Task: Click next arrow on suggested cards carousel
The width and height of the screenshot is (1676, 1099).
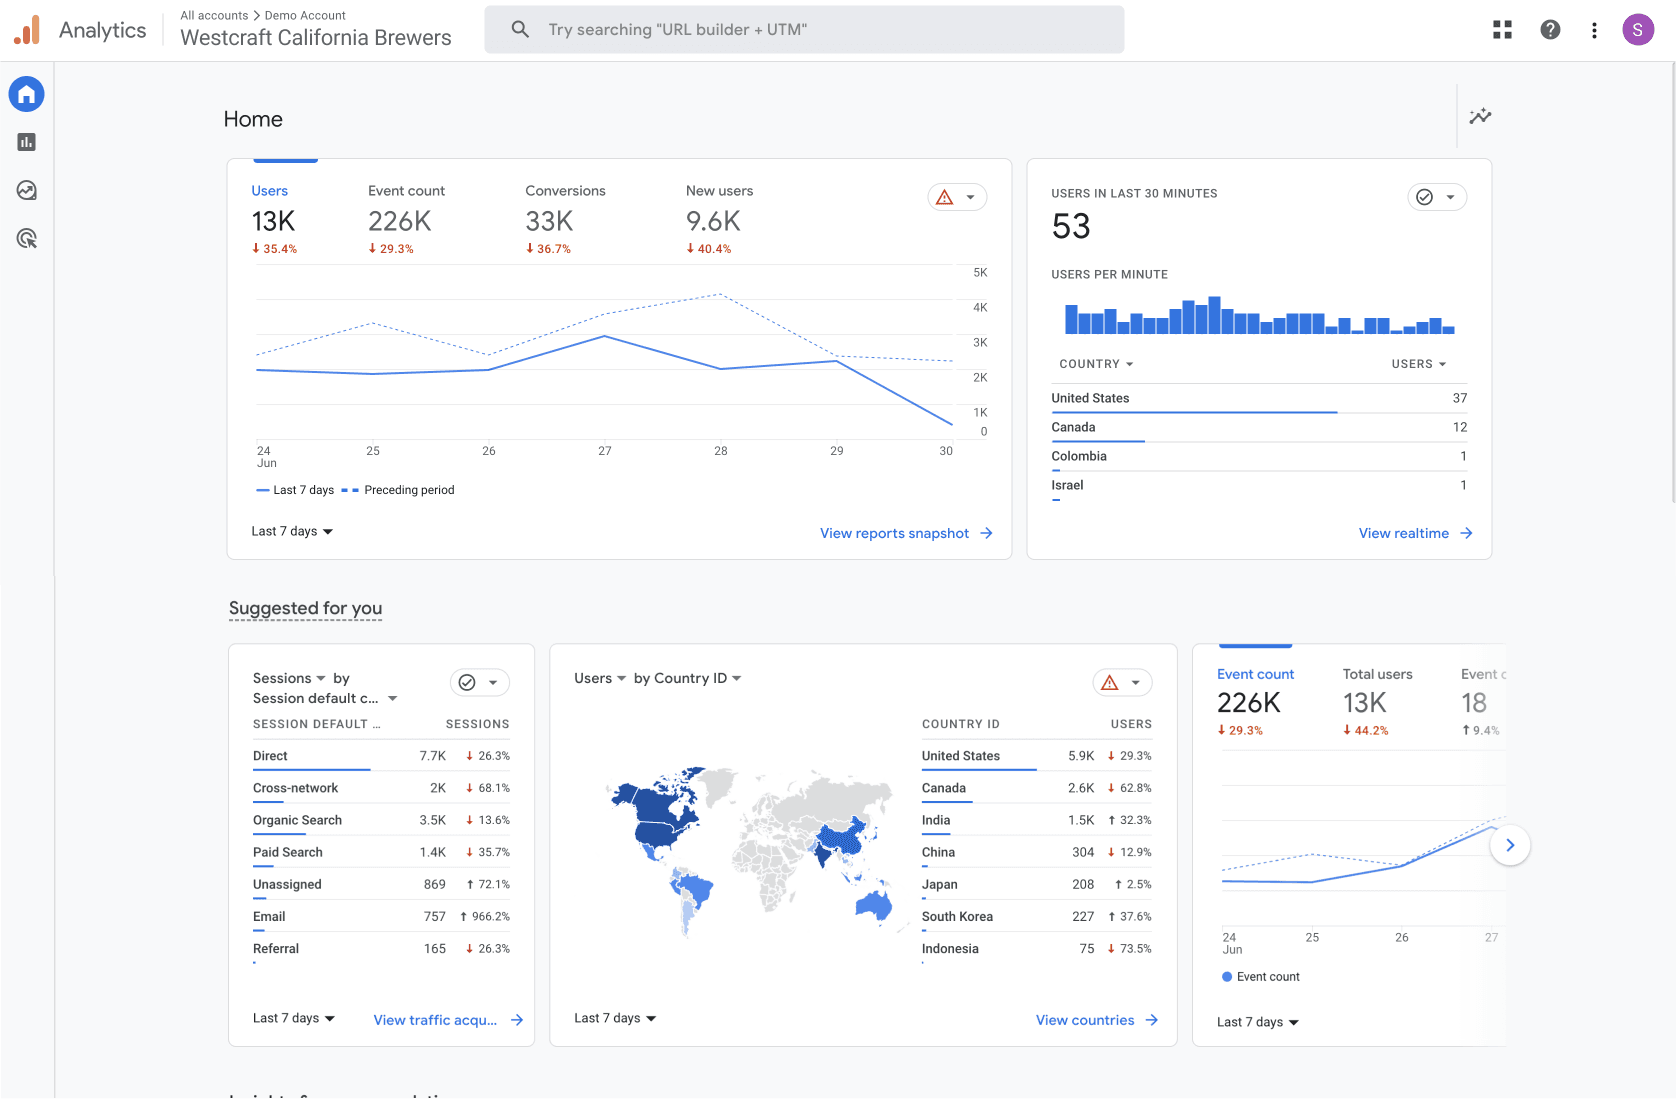Action: coord(1510,845)
